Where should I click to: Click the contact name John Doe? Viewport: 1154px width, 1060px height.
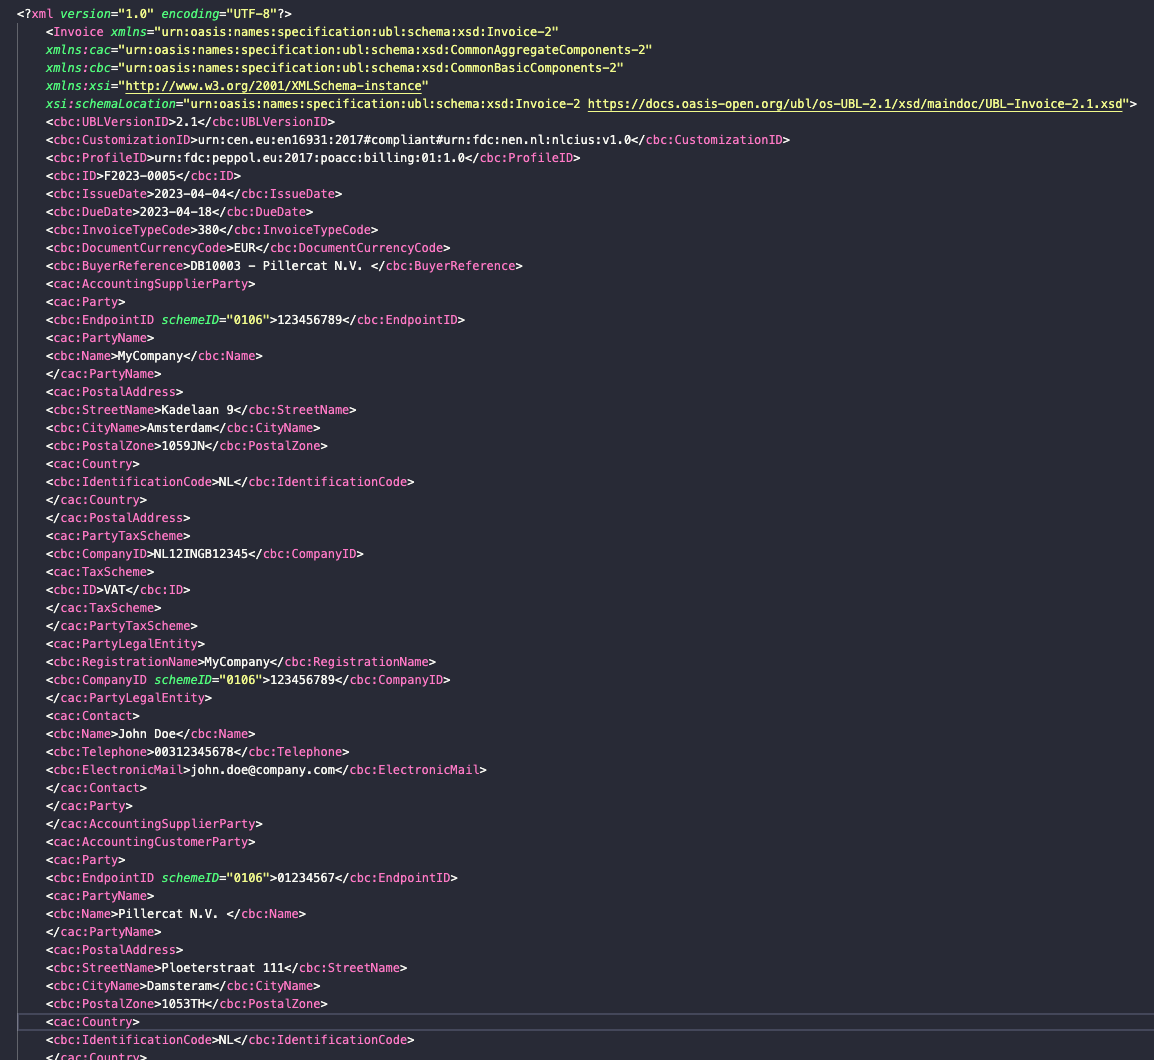(x=147, y=734)
